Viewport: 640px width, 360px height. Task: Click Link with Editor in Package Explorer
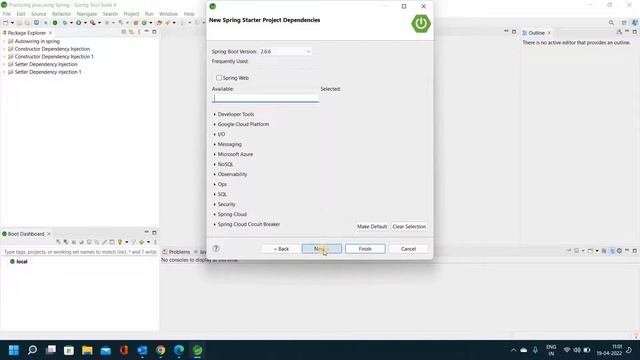131,32
